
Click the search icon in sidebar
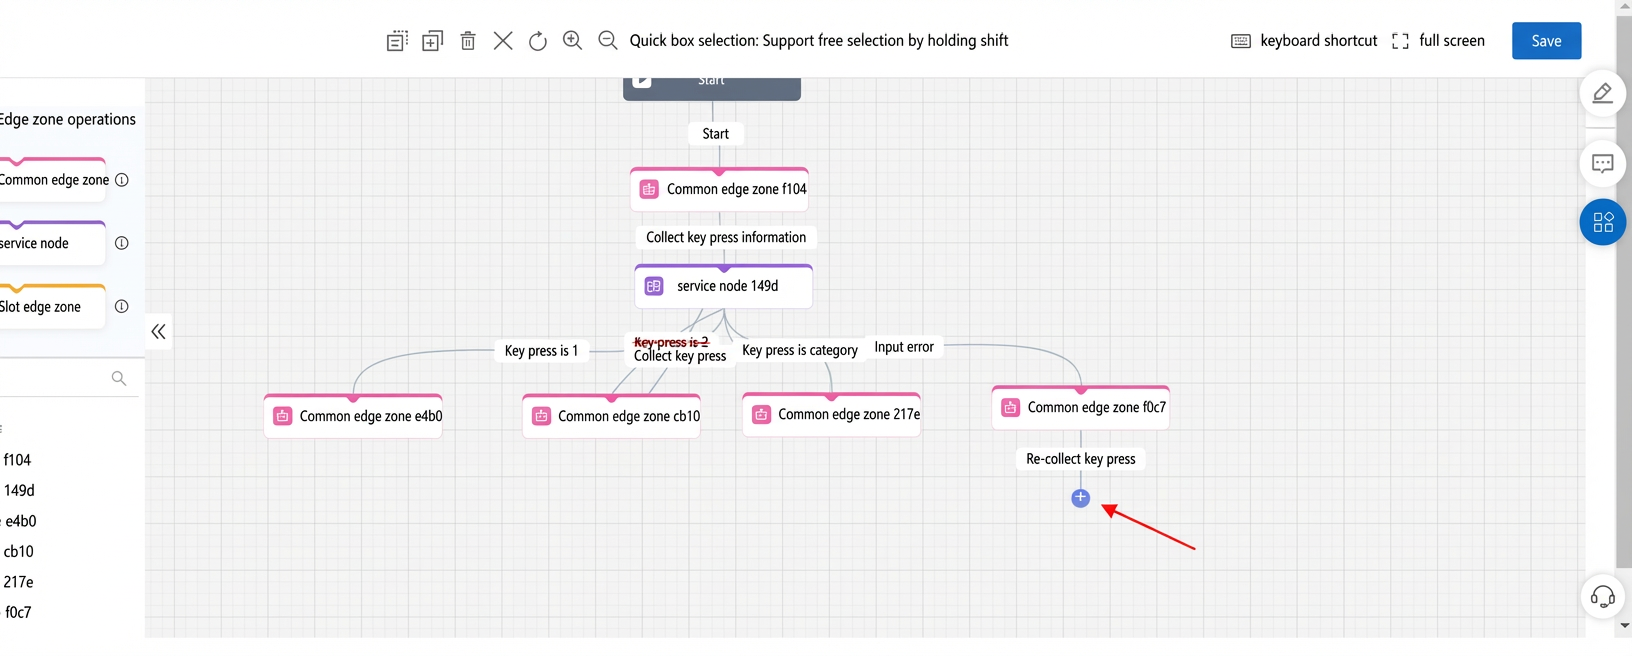pos(119,378)
